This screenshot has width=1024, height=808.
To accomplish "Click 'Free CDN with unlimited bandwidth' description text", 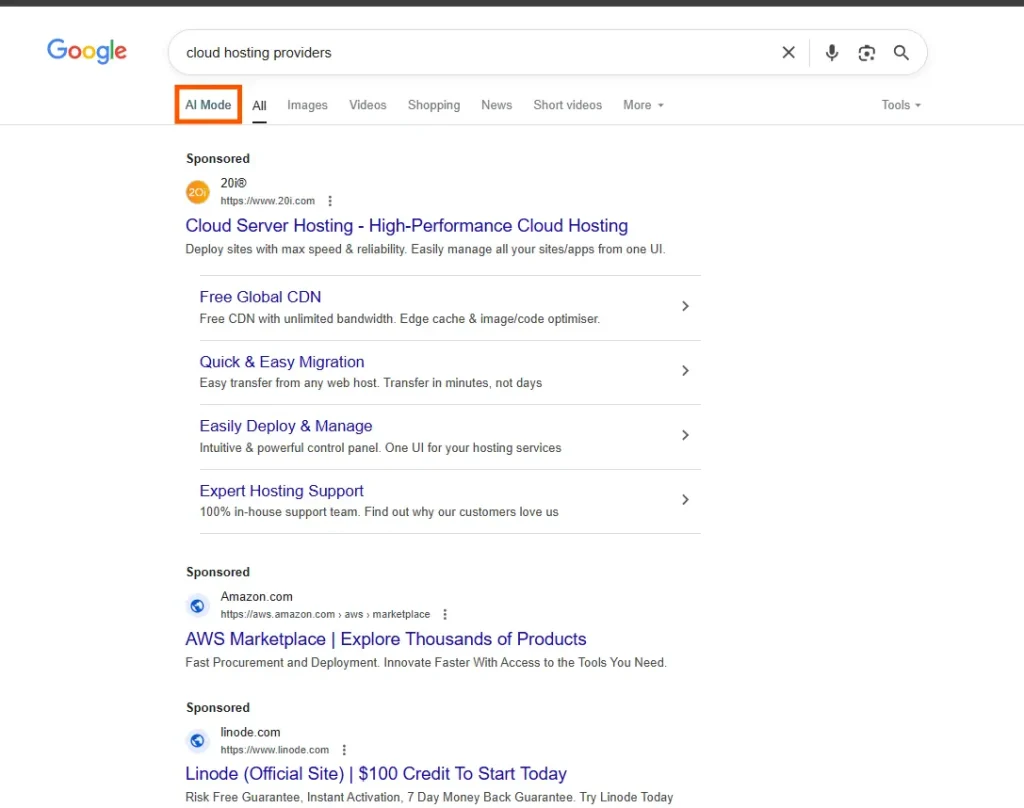I will (x=399, y=319).
